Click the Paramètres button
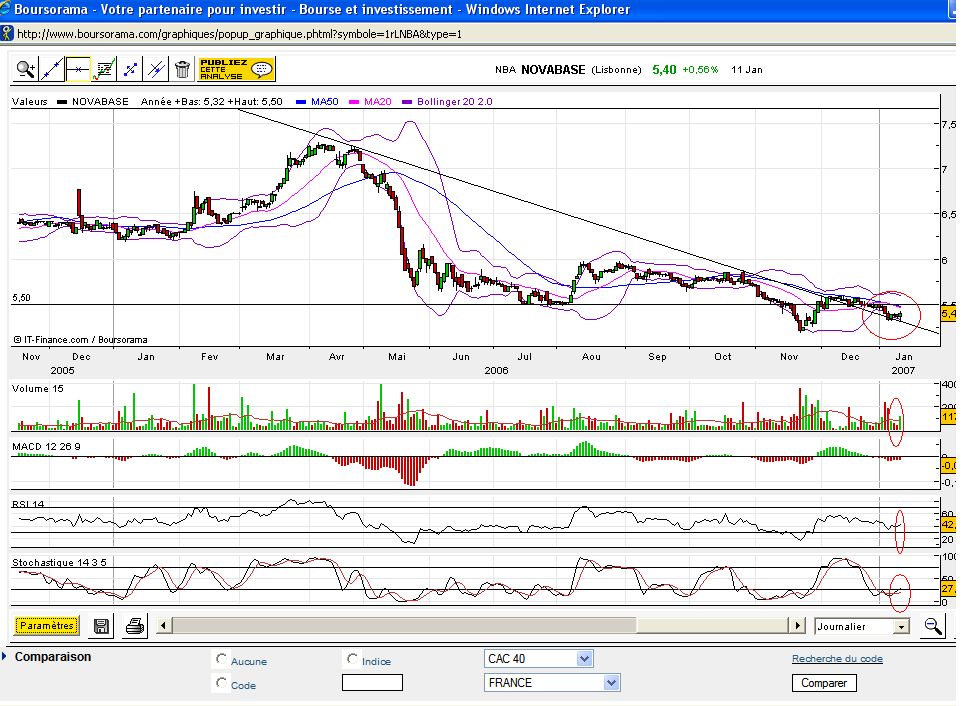This screenshot has height=706, width=962. point(47,626)
